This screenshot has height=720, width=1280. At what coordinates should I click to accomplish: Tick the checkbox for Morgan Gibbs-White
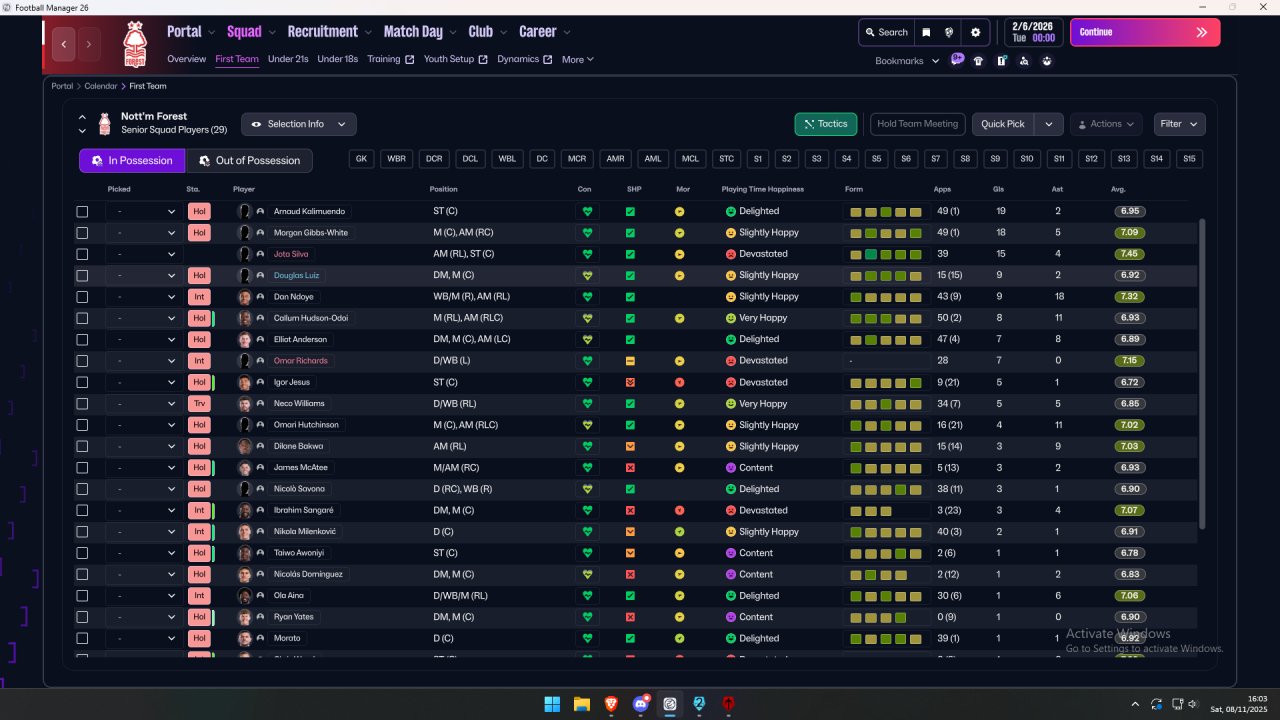(82, 233)
